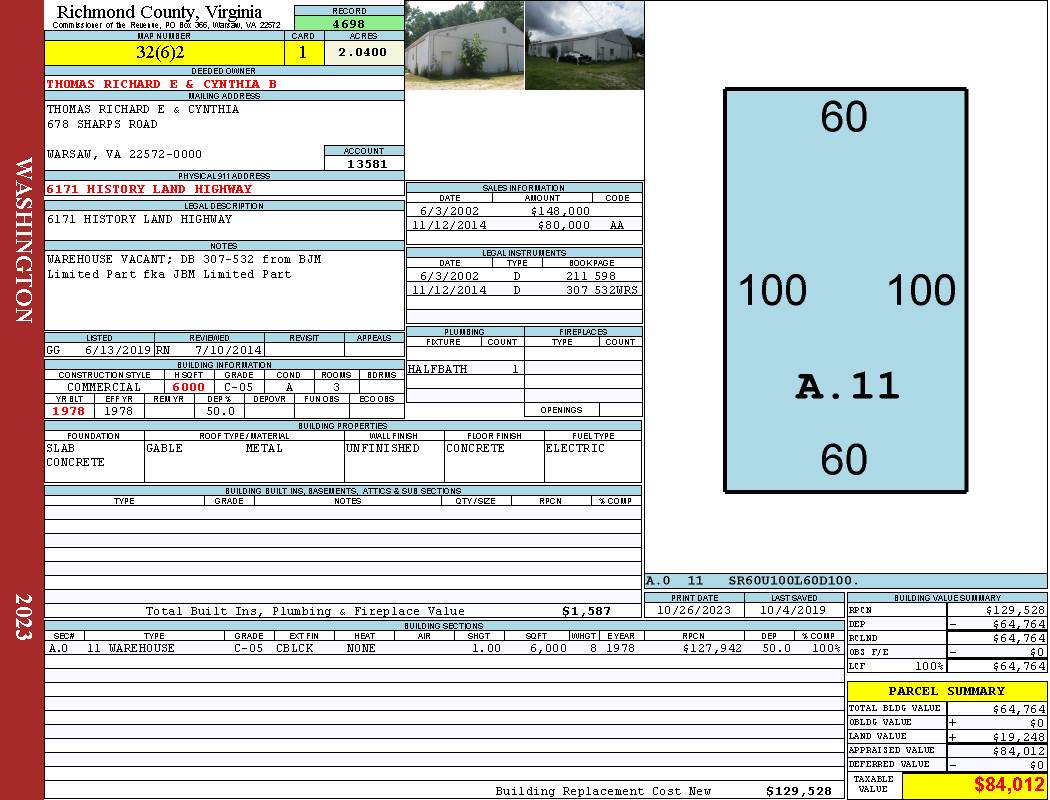Click reviewed date 7/10/2014
Viewport: 1050px width, 800px height.
click(x=228, y=349)
